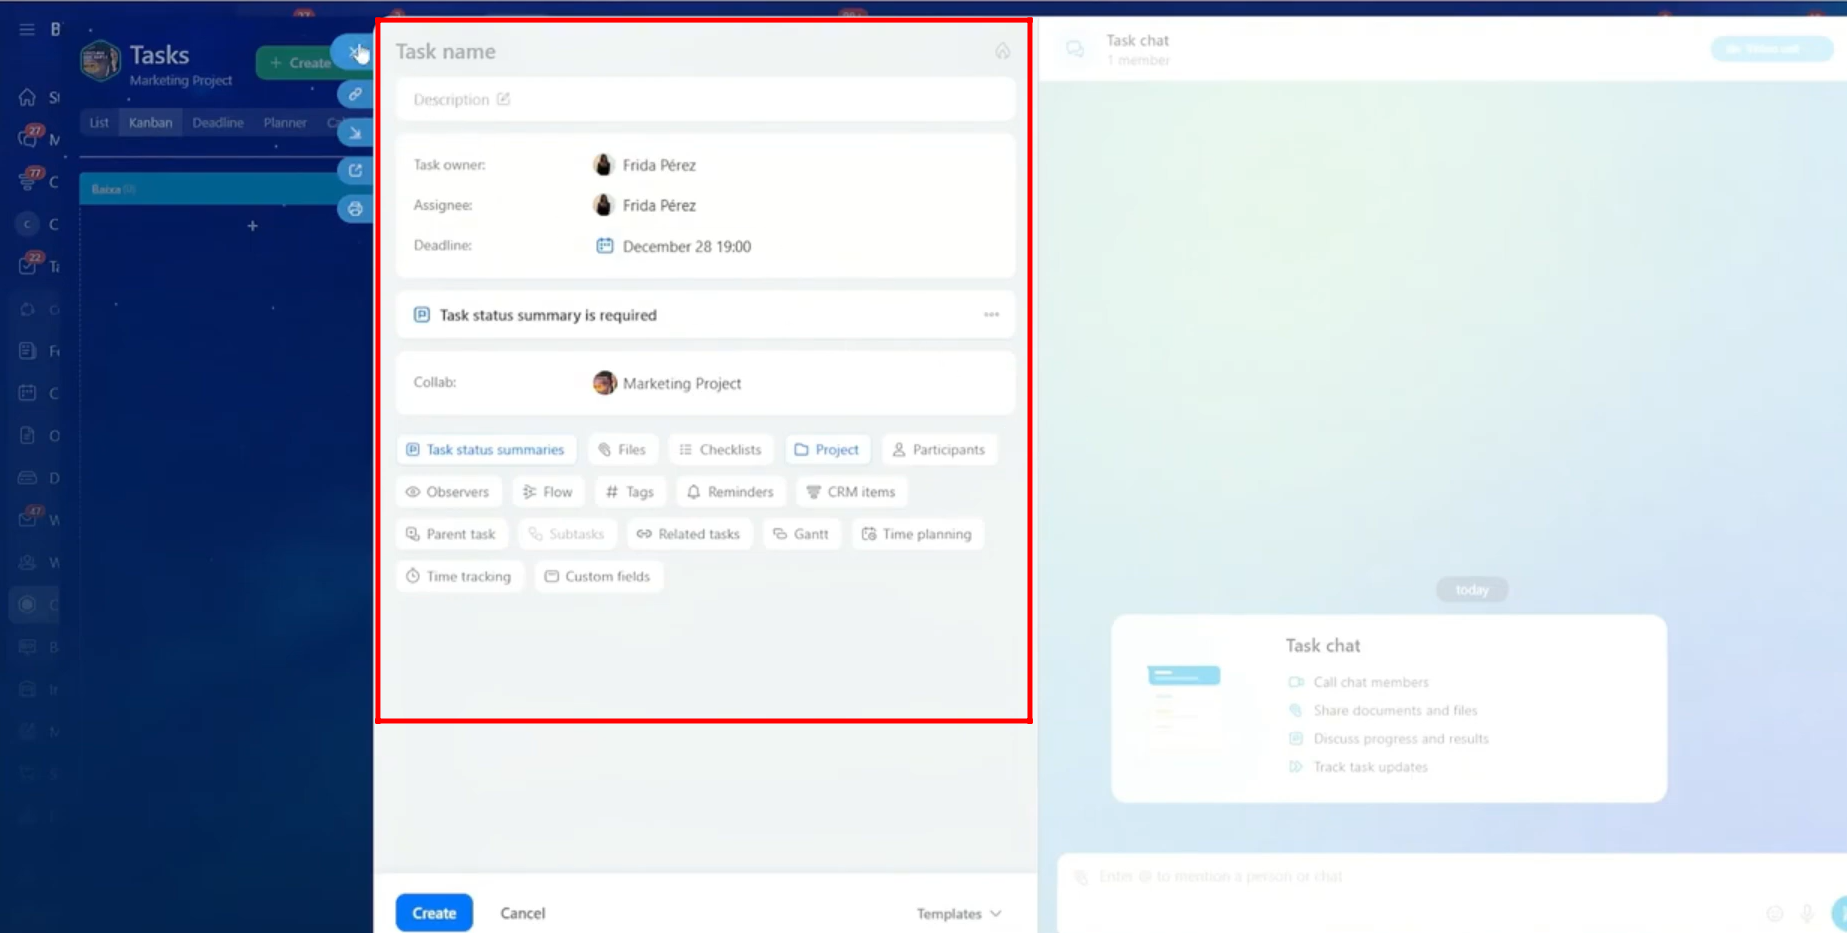Click the print icon on side panel

(355, 209)
